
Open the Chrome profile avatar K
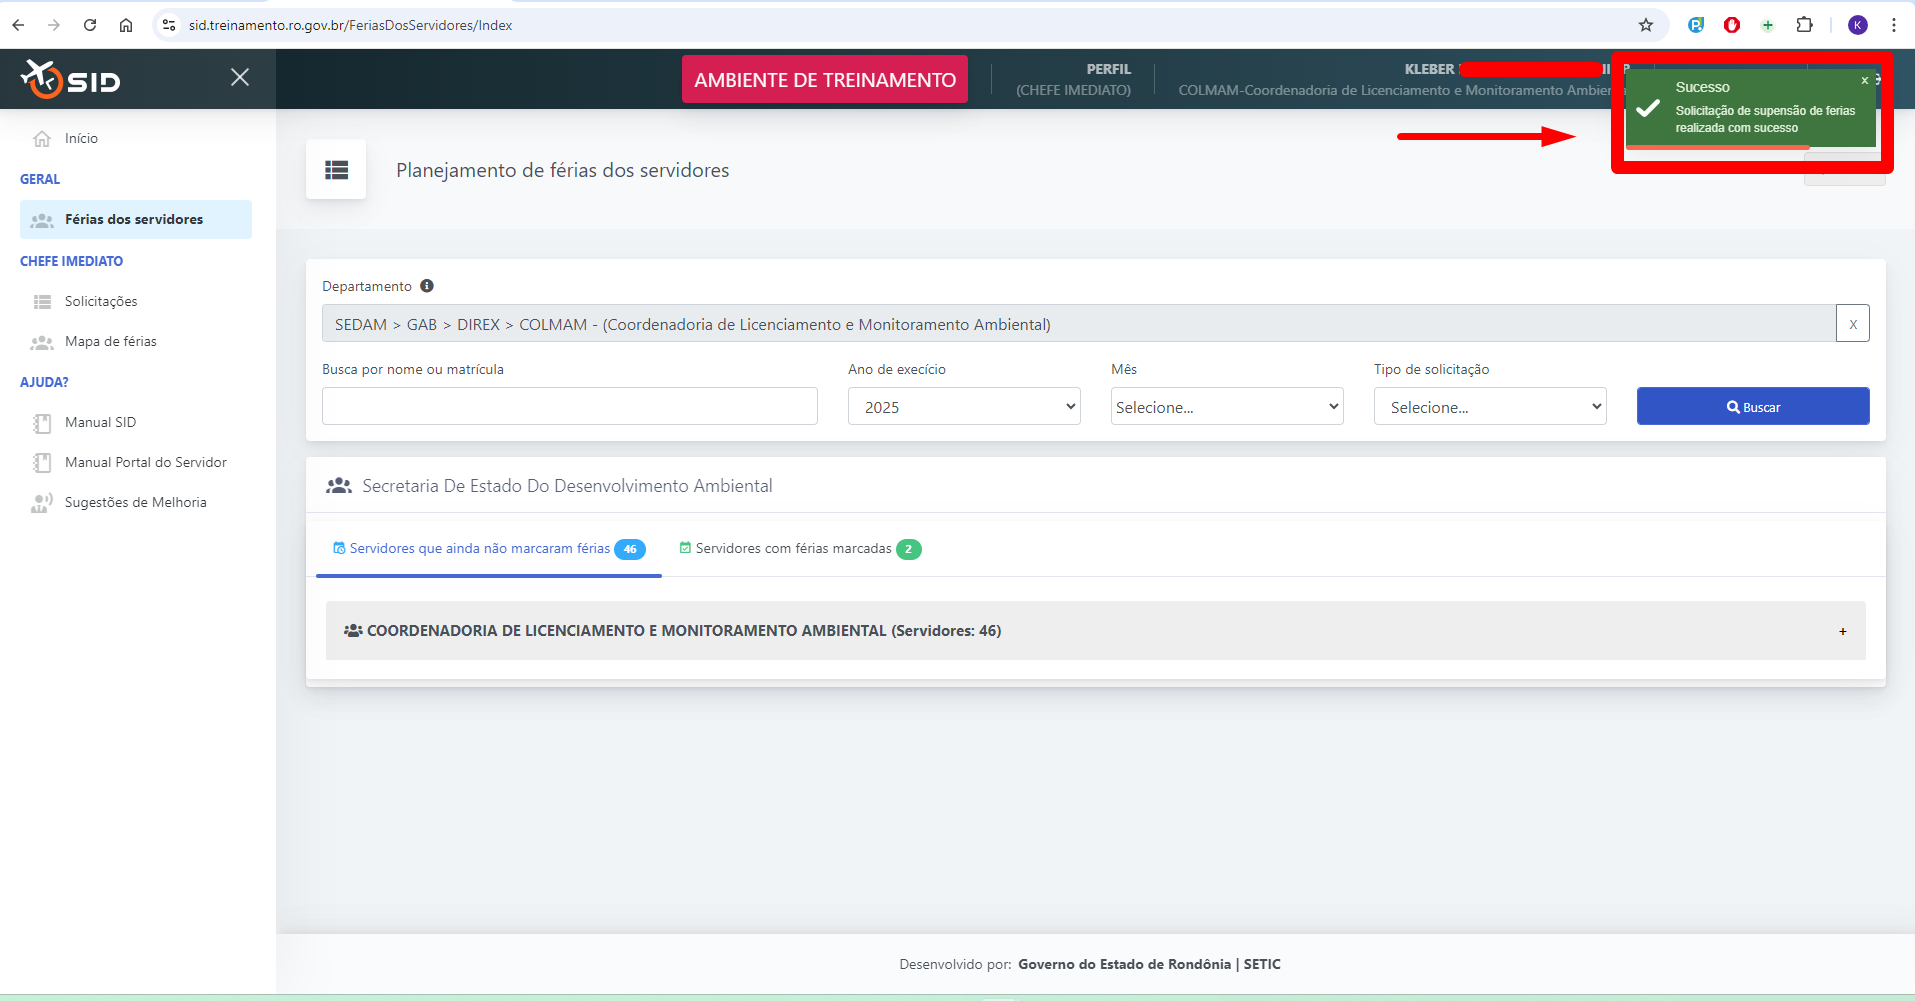1858,25
